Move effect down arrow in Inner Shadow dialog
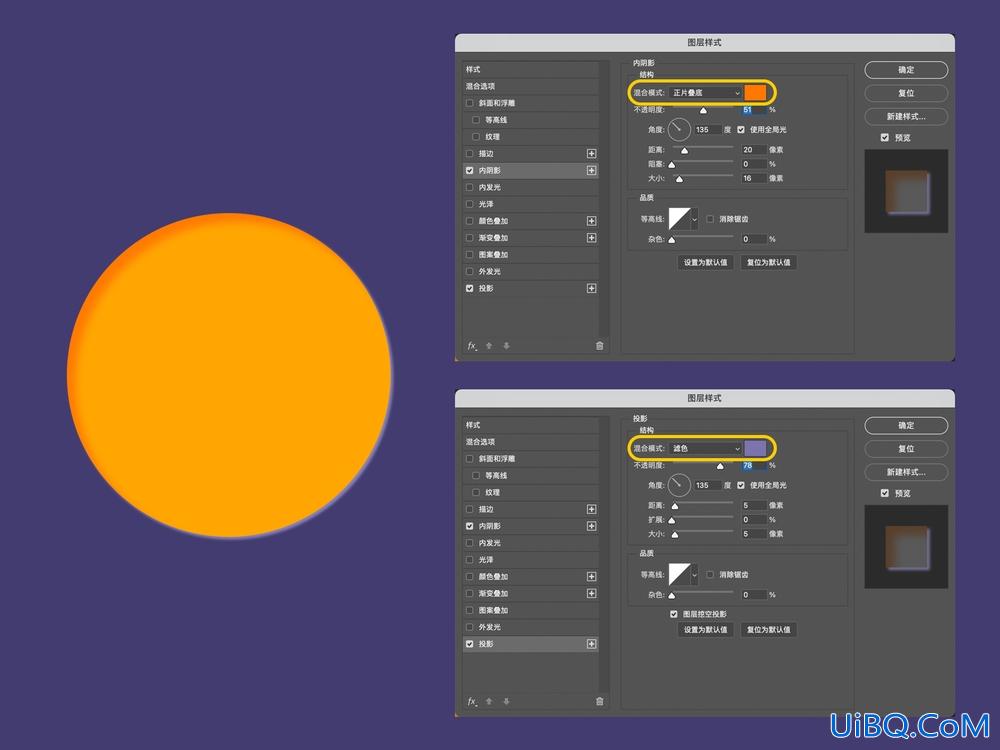1000x750 pixels. point(506,346)
